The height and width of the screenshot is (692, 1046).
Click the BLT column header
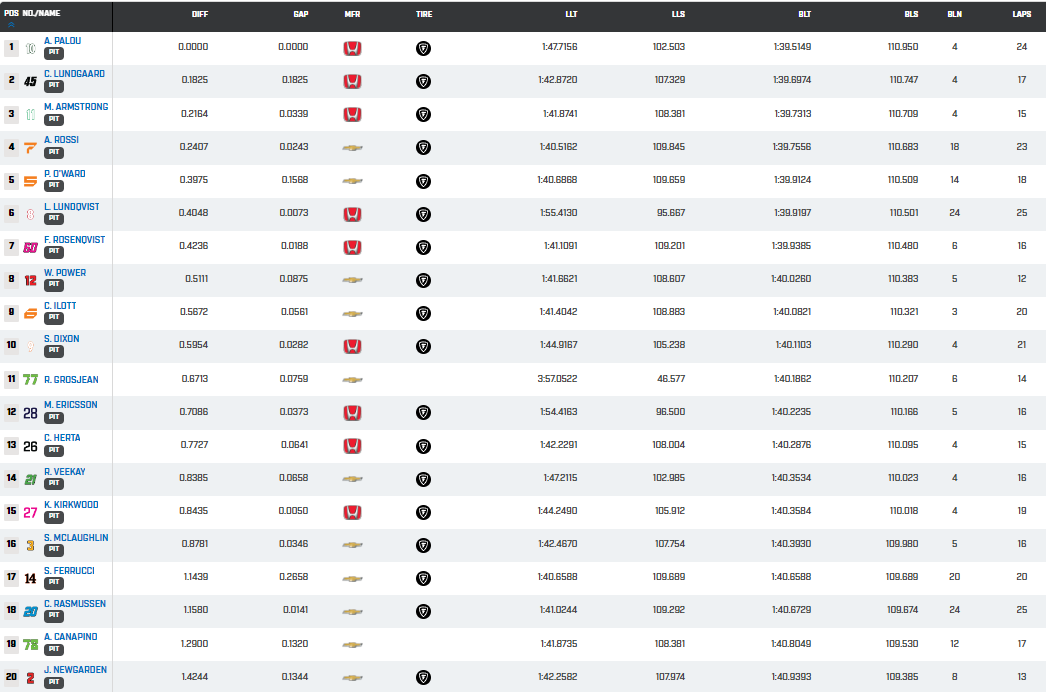pos(804,15)
